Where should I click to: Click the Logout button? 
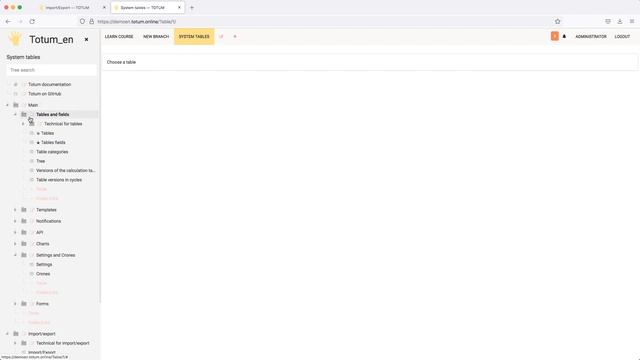point(622,36)
